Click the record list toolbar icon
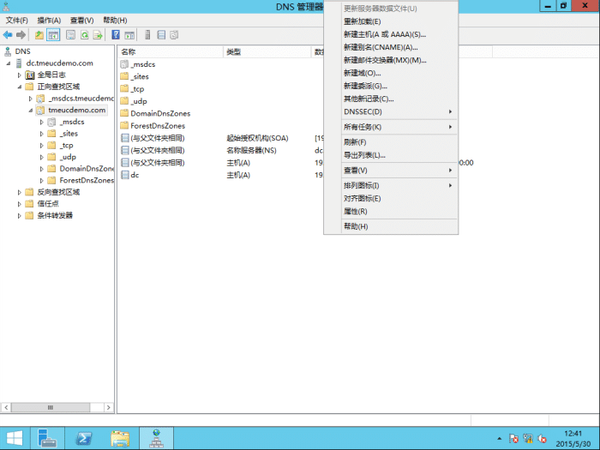600x450 pixels. point(161,35)
